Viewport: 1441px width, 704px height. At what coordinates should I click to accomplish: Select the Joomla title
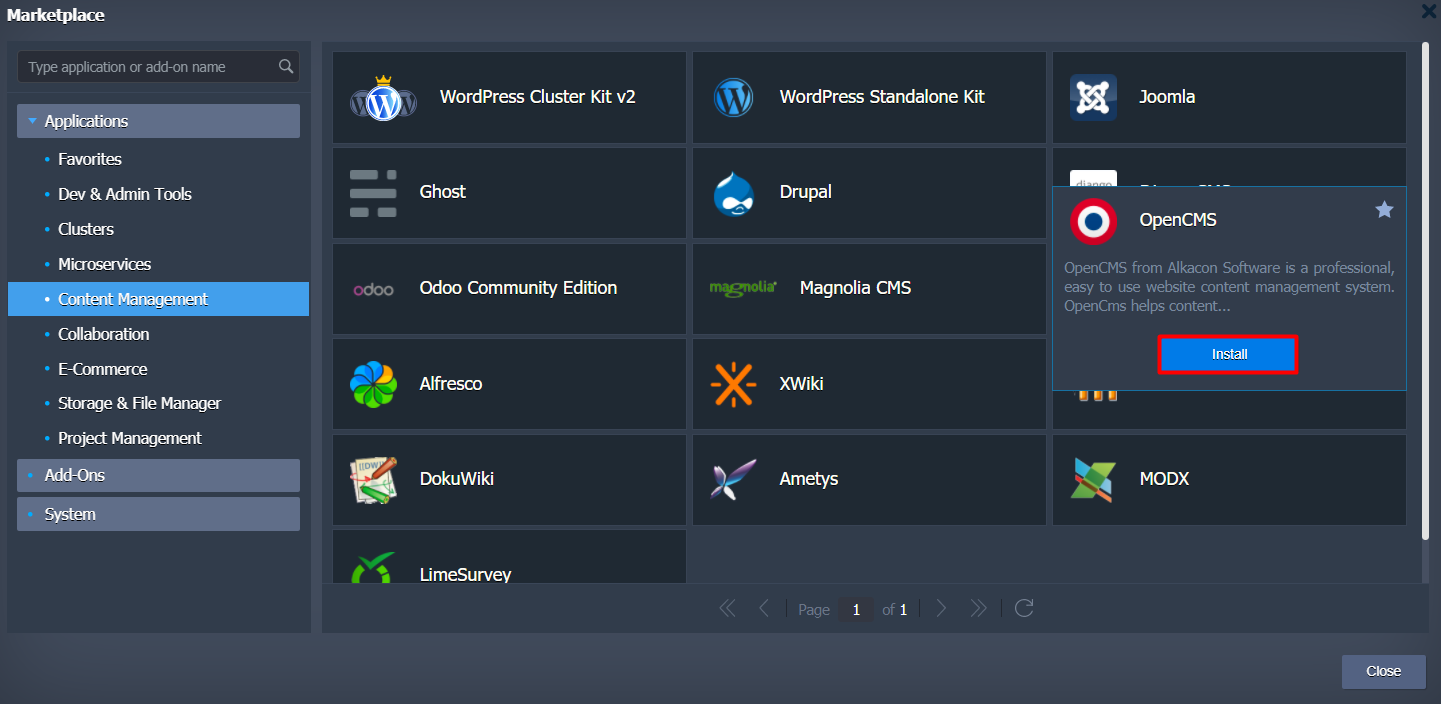(1167, 97)
